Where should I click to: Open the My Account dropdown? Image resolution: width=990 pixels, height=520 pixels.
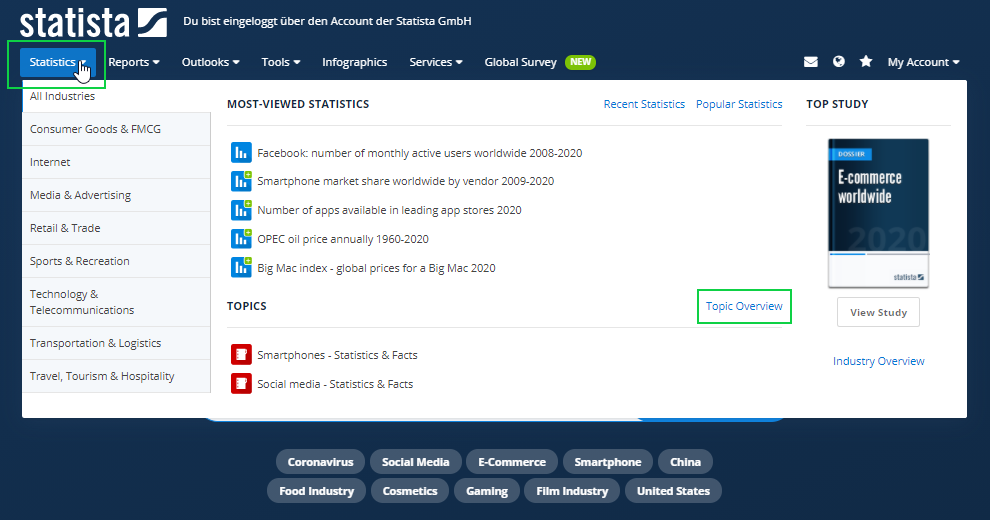click(923, 62)
